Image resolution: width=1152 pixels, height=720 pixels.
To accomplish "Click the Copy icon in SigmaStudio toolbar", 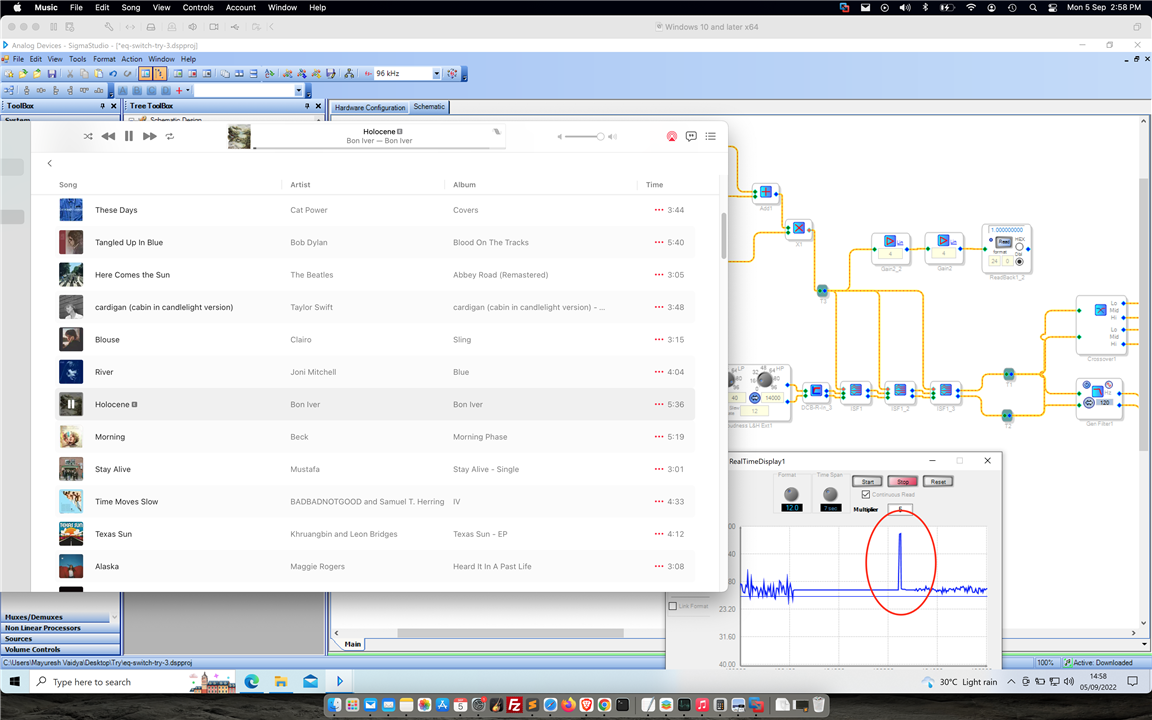I will pos(84,73).
